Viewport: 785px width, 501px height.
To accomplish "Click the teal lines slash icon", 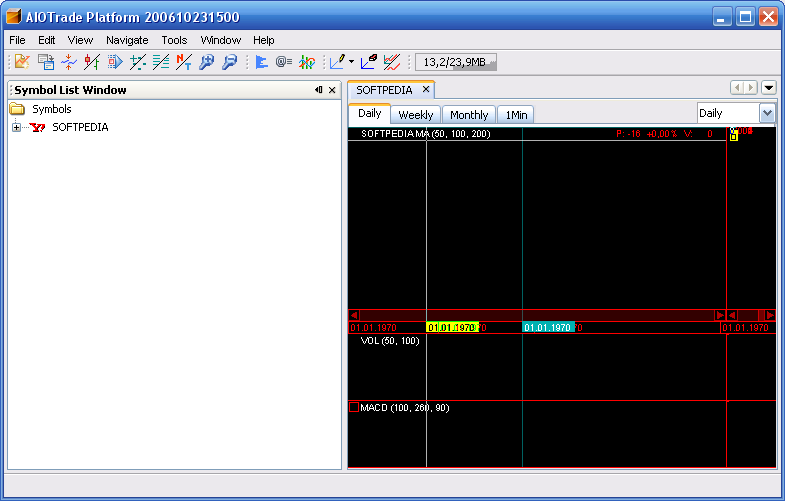I will click(161, 62).
